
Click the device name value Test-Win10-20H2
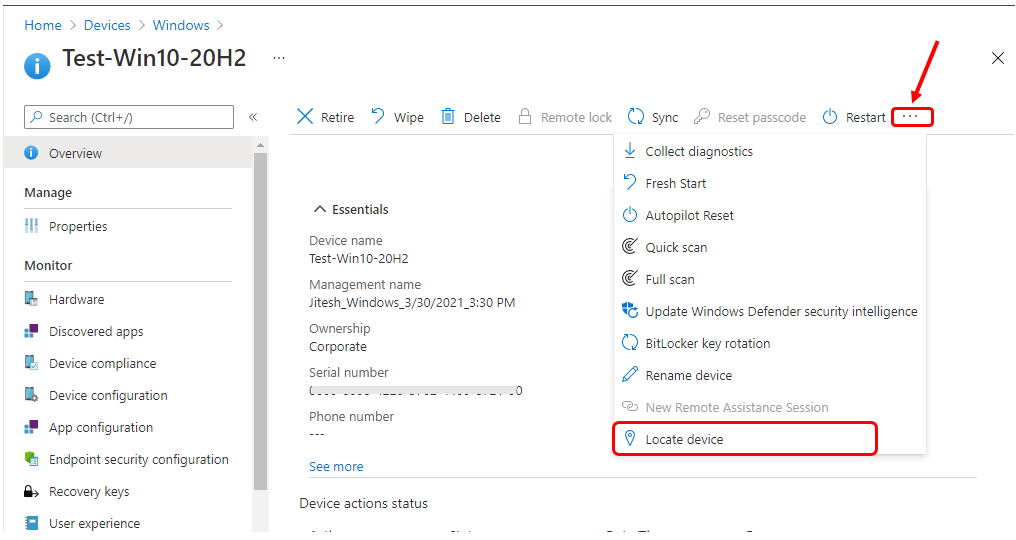358,258
